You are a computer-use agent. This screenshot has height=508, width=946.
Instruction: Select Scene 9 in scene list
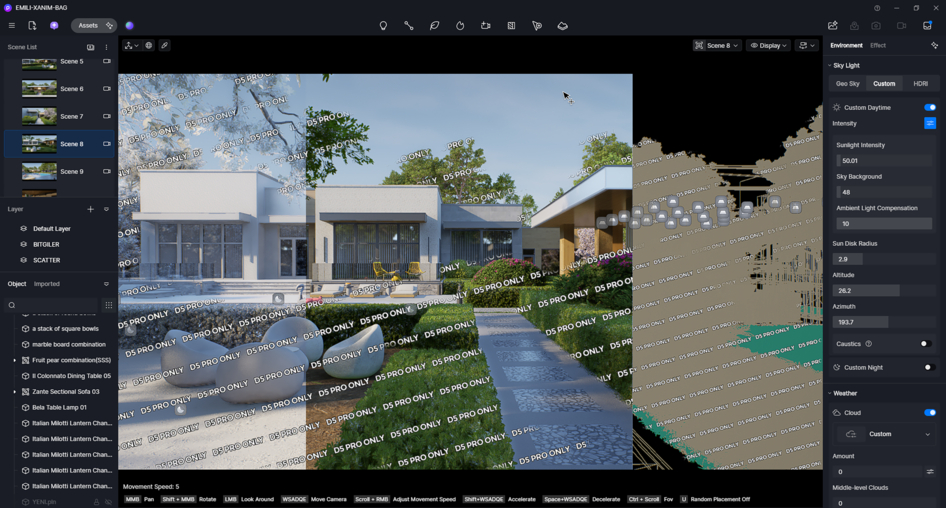tap(59, 171)
